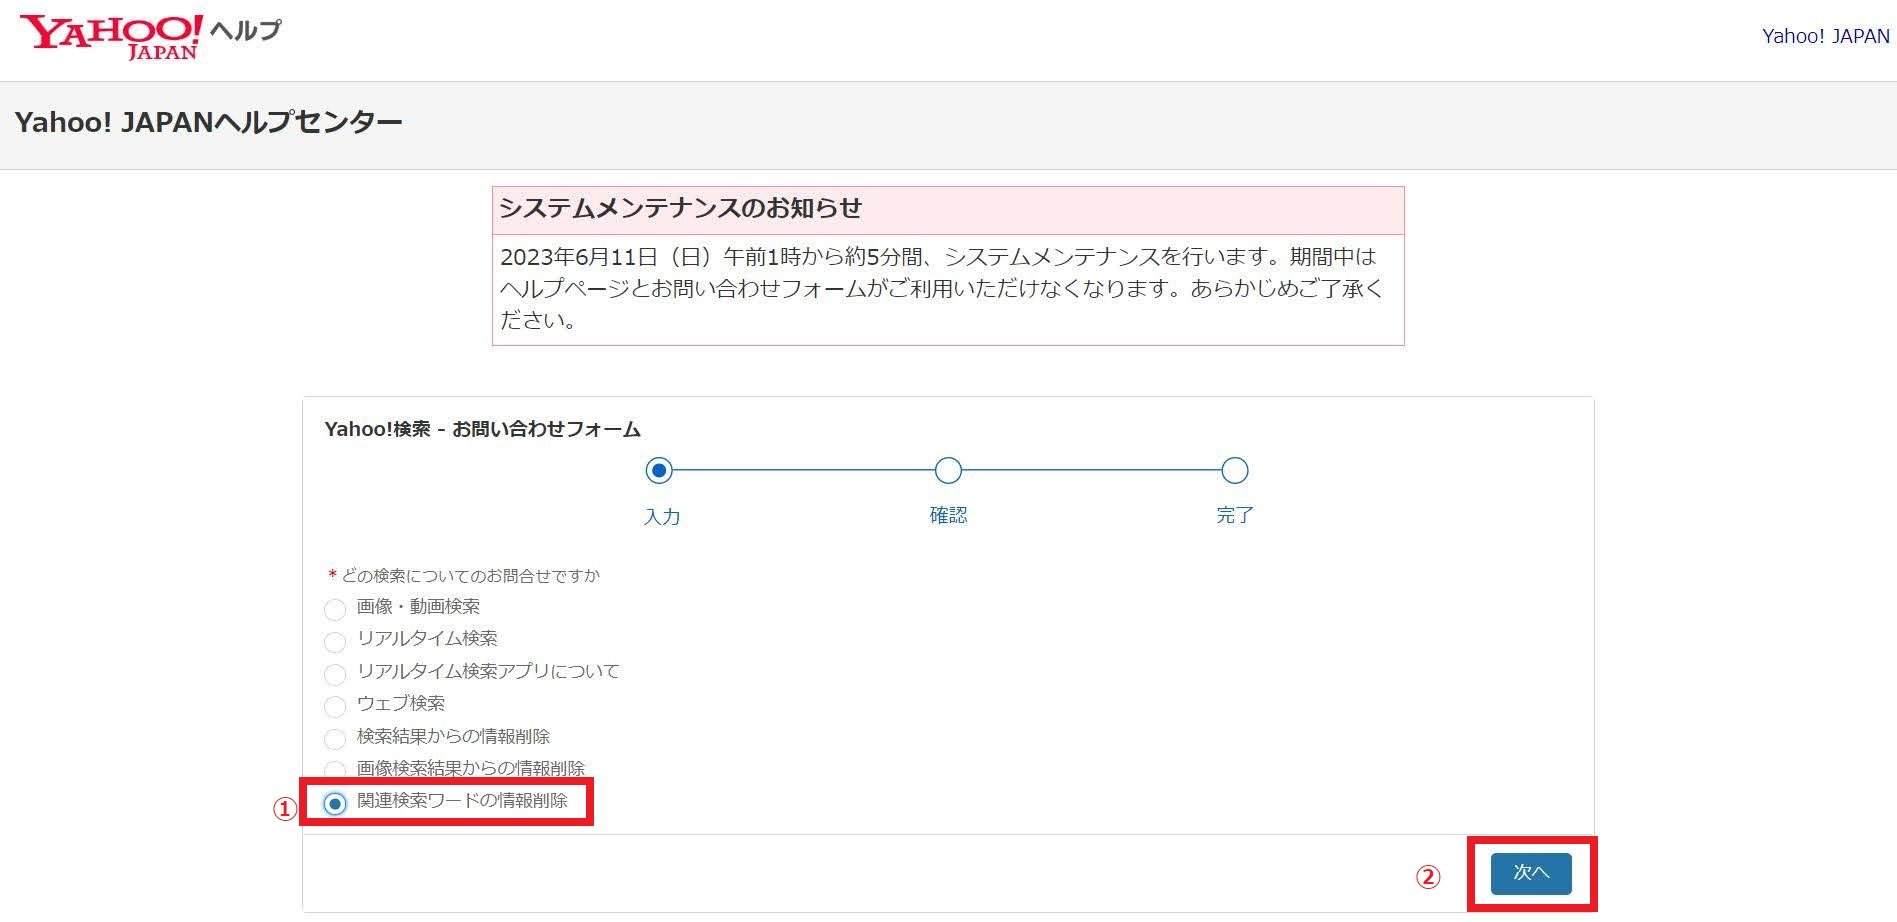This screenshot has height=922, width=1897.
Task: Click the Yahoo! JAPAN logo
Action: pyautogui.click(x=111, y=37)
